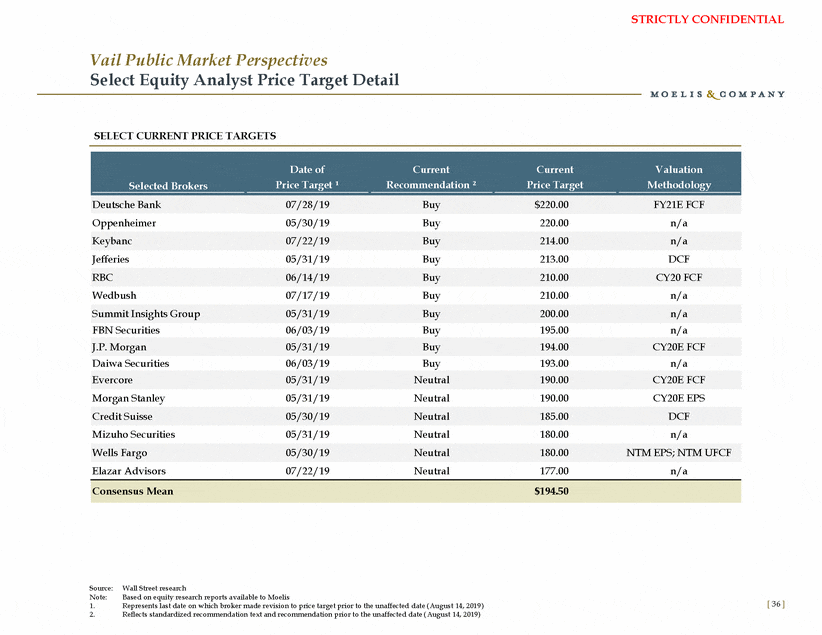Viewport: 822px width, 635px height.
Task: Click the footnote about equity research reports
Action: click(206, 597)
